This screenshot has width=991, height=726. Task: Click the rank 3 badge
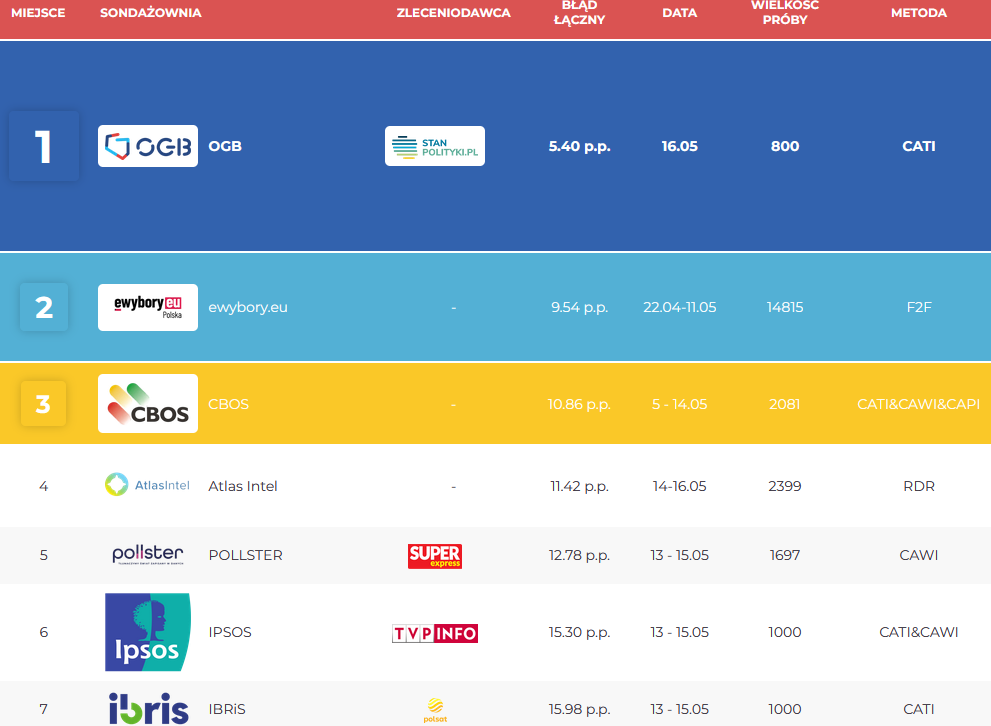(x=43, y=404)
